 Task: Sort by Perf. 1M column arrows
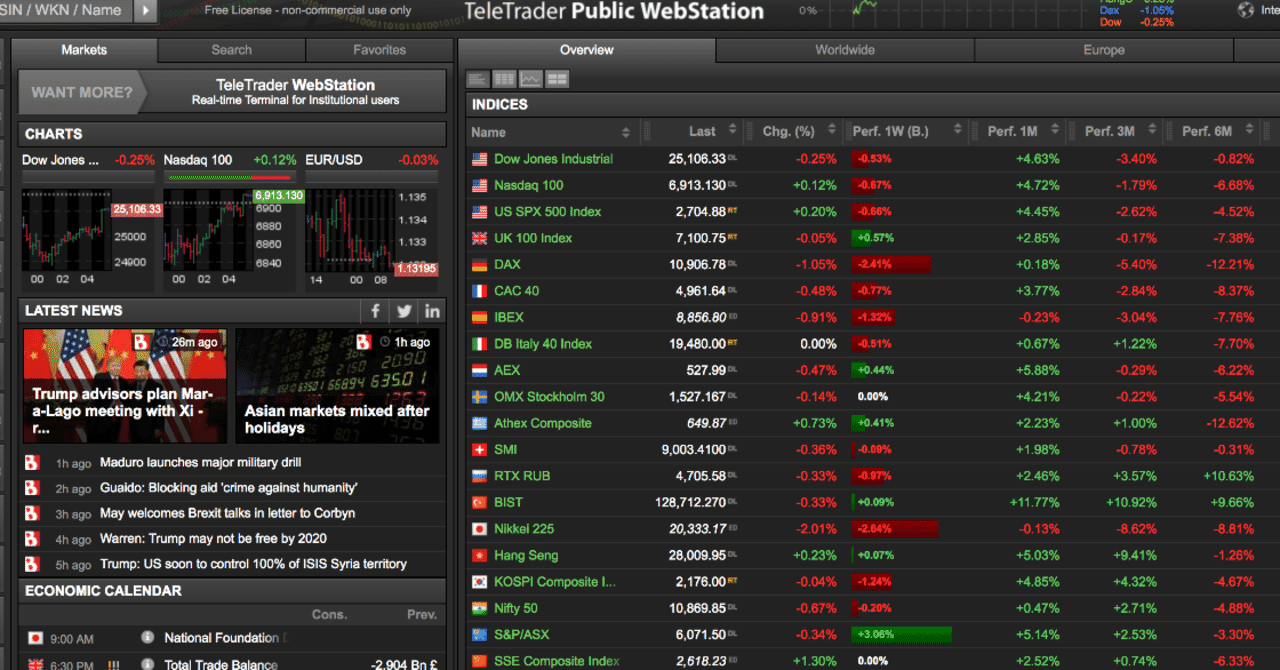point(1055,131)
